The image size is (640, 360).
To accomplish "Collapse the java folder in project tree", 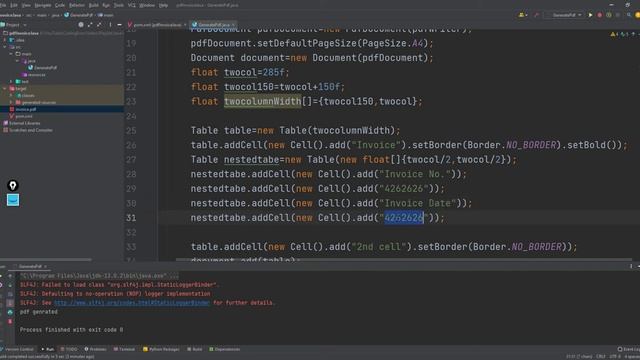I will 17,61.
